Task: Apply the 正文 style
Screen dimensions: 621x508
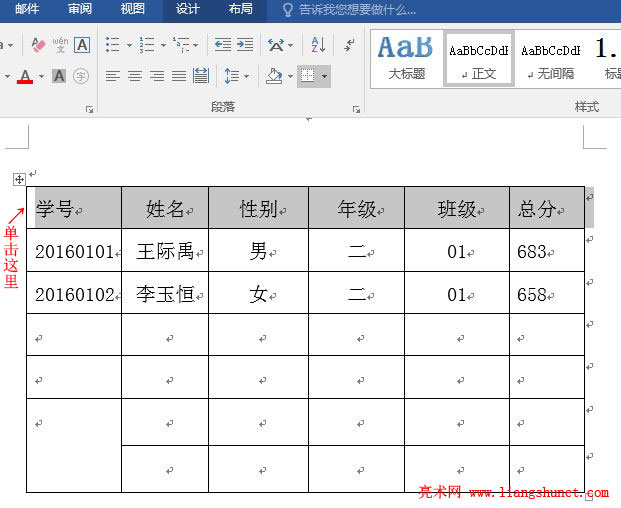Action: pos(478,59)
